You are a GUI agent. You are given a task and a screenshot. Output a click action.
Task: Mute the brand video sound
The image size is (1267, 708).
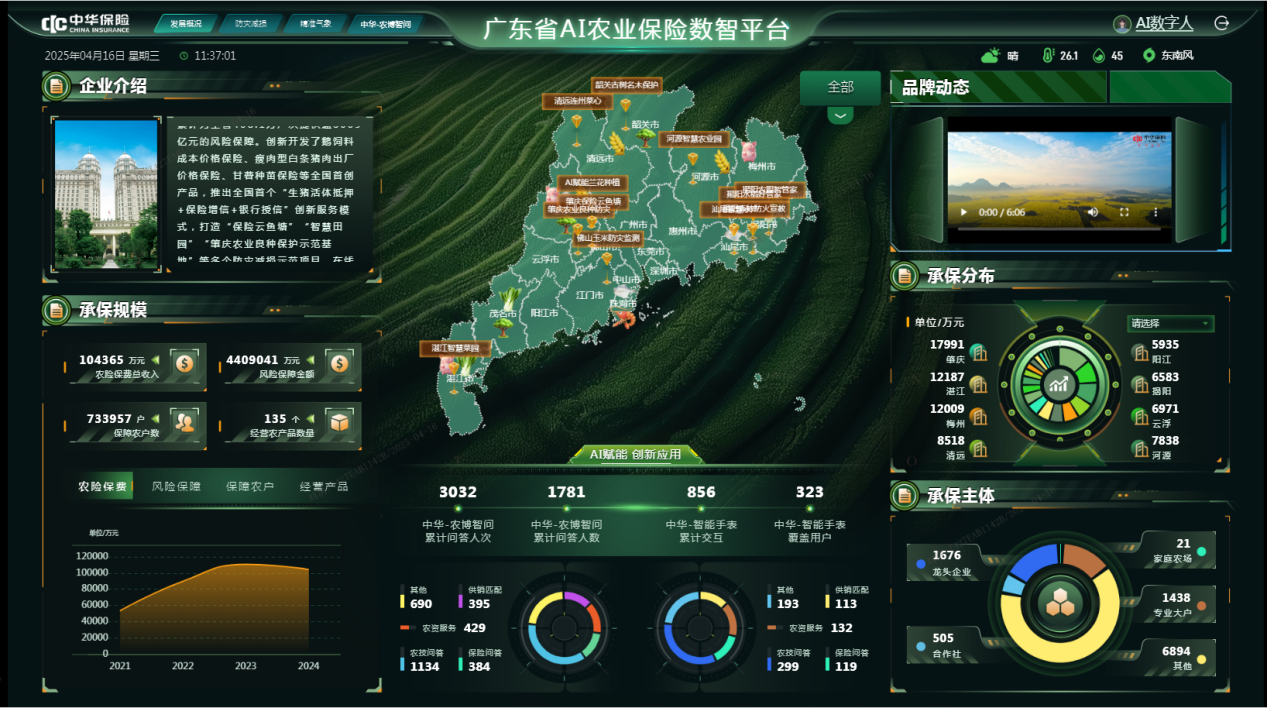1093,212
